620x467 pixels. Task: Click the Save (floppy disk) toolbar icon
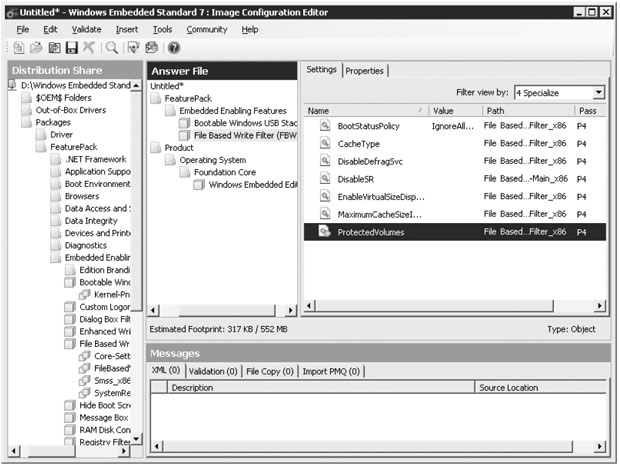point(72,48)
